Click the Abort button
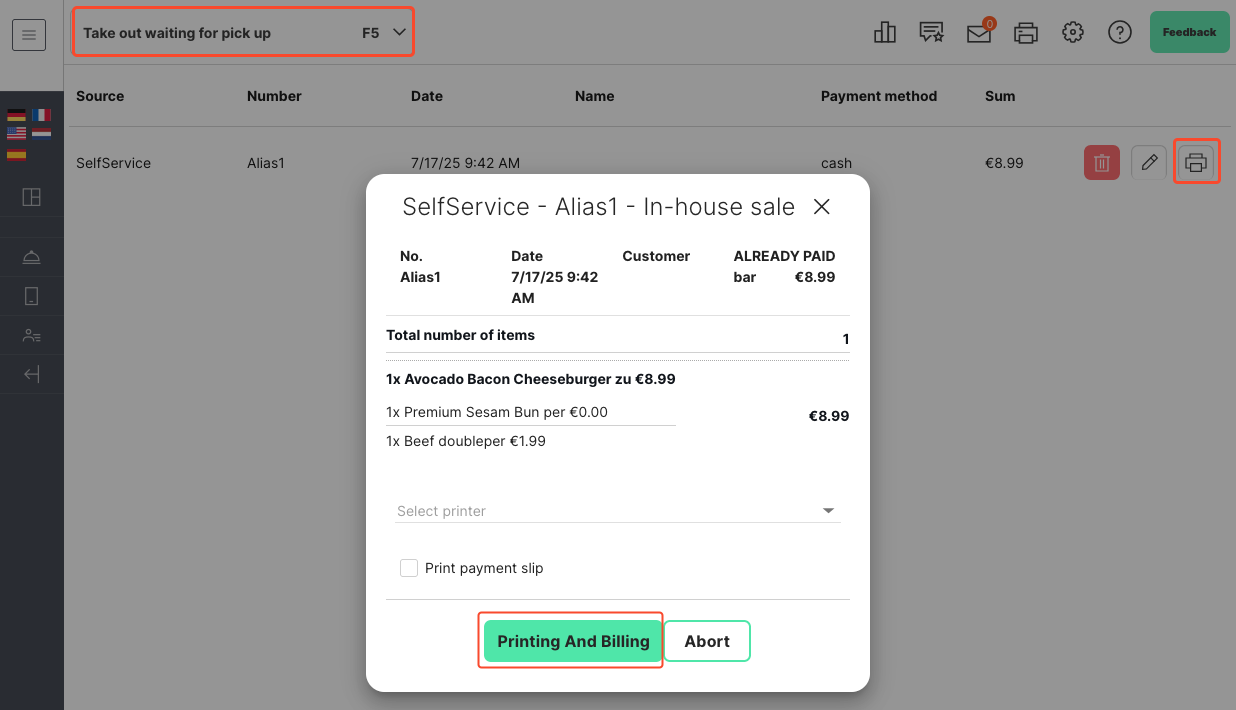 point(707,641)
